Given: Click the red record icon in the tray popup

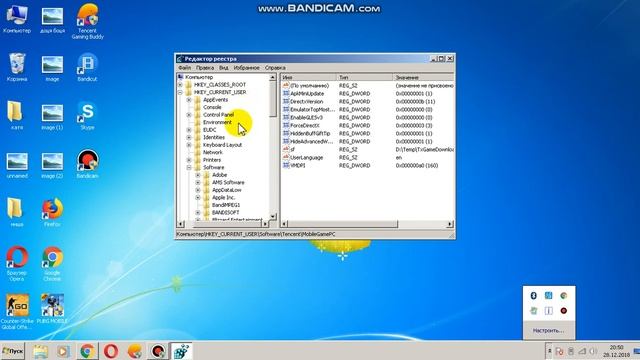Looking at the screenshot, I should point(564,311).
